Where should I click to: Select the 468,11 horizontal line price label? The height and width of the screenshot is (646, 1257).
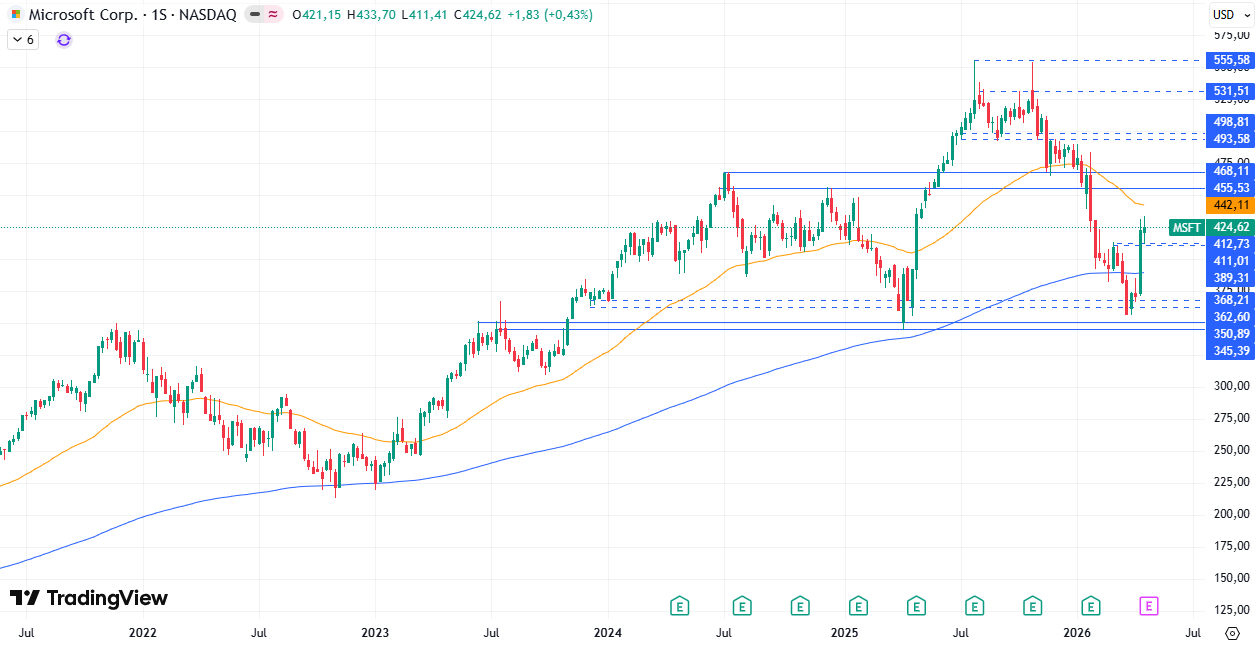(x=1230, y=172)
